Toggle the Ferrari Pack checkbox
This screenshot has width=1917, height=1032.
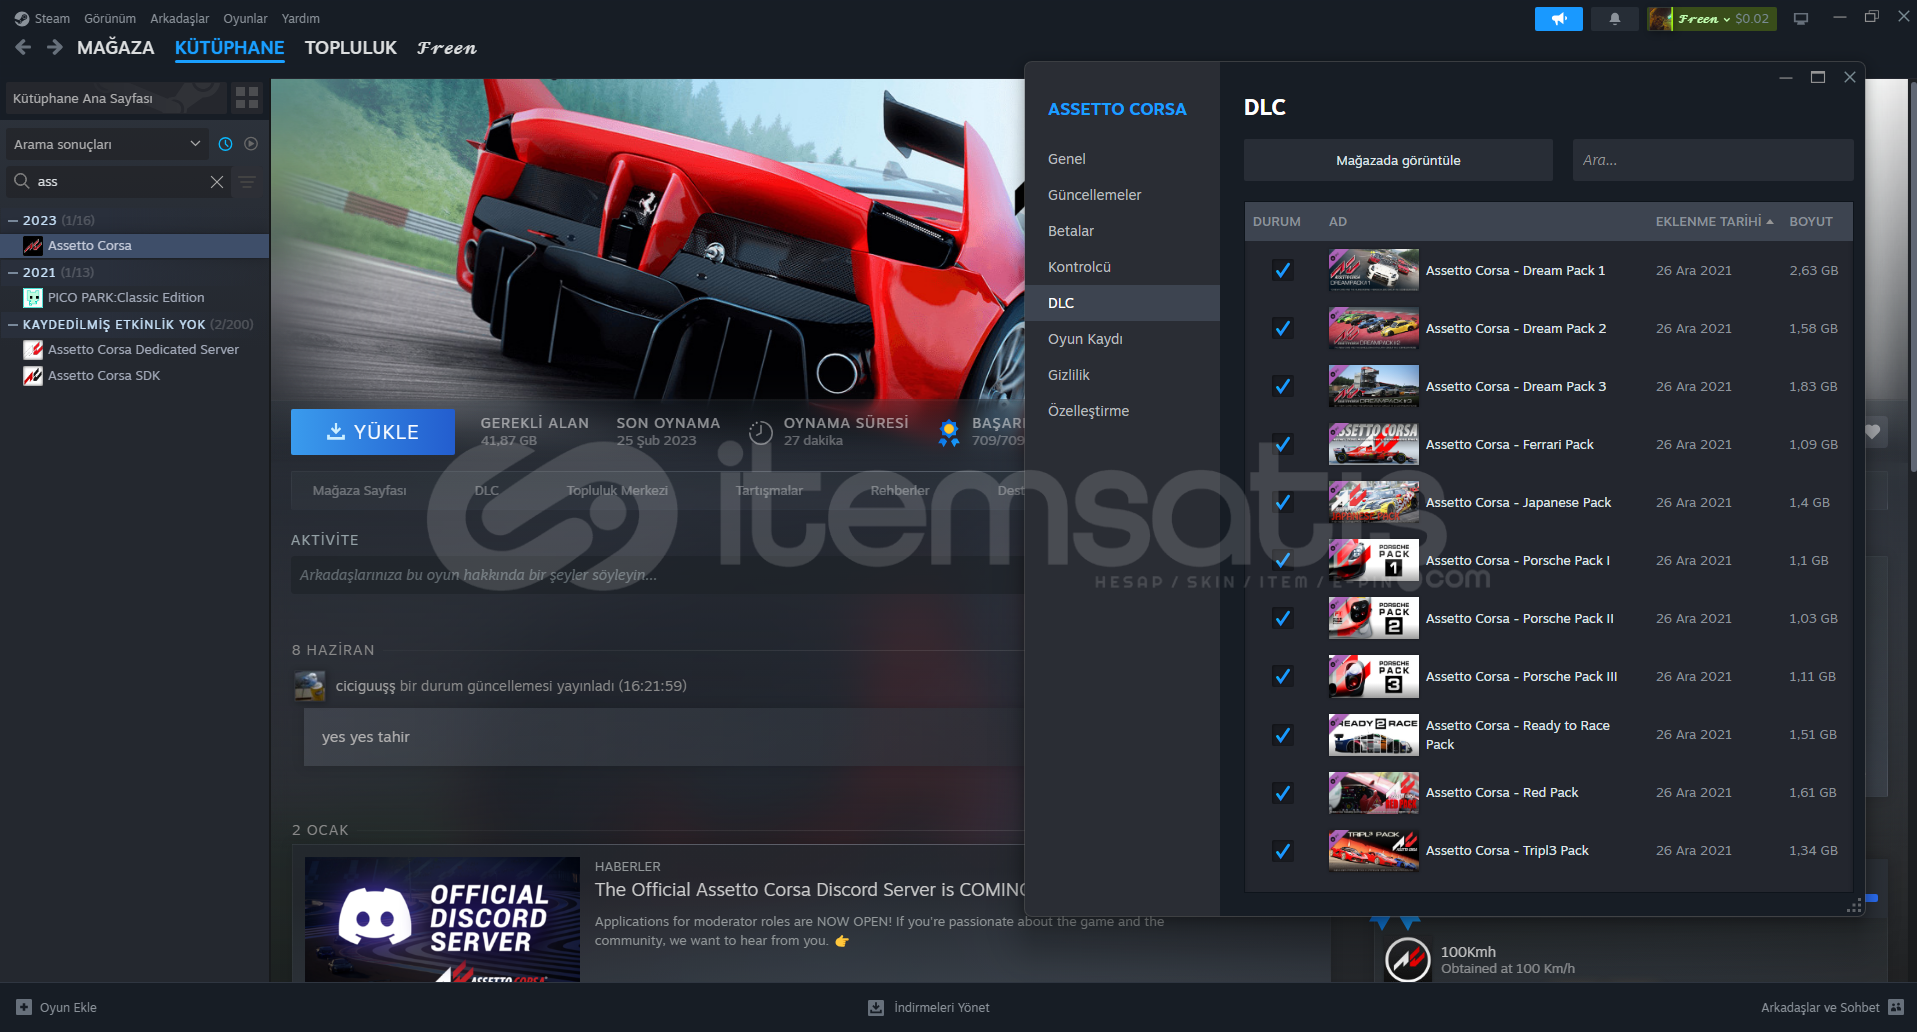pyautogui.click(x=1282, y=444)
